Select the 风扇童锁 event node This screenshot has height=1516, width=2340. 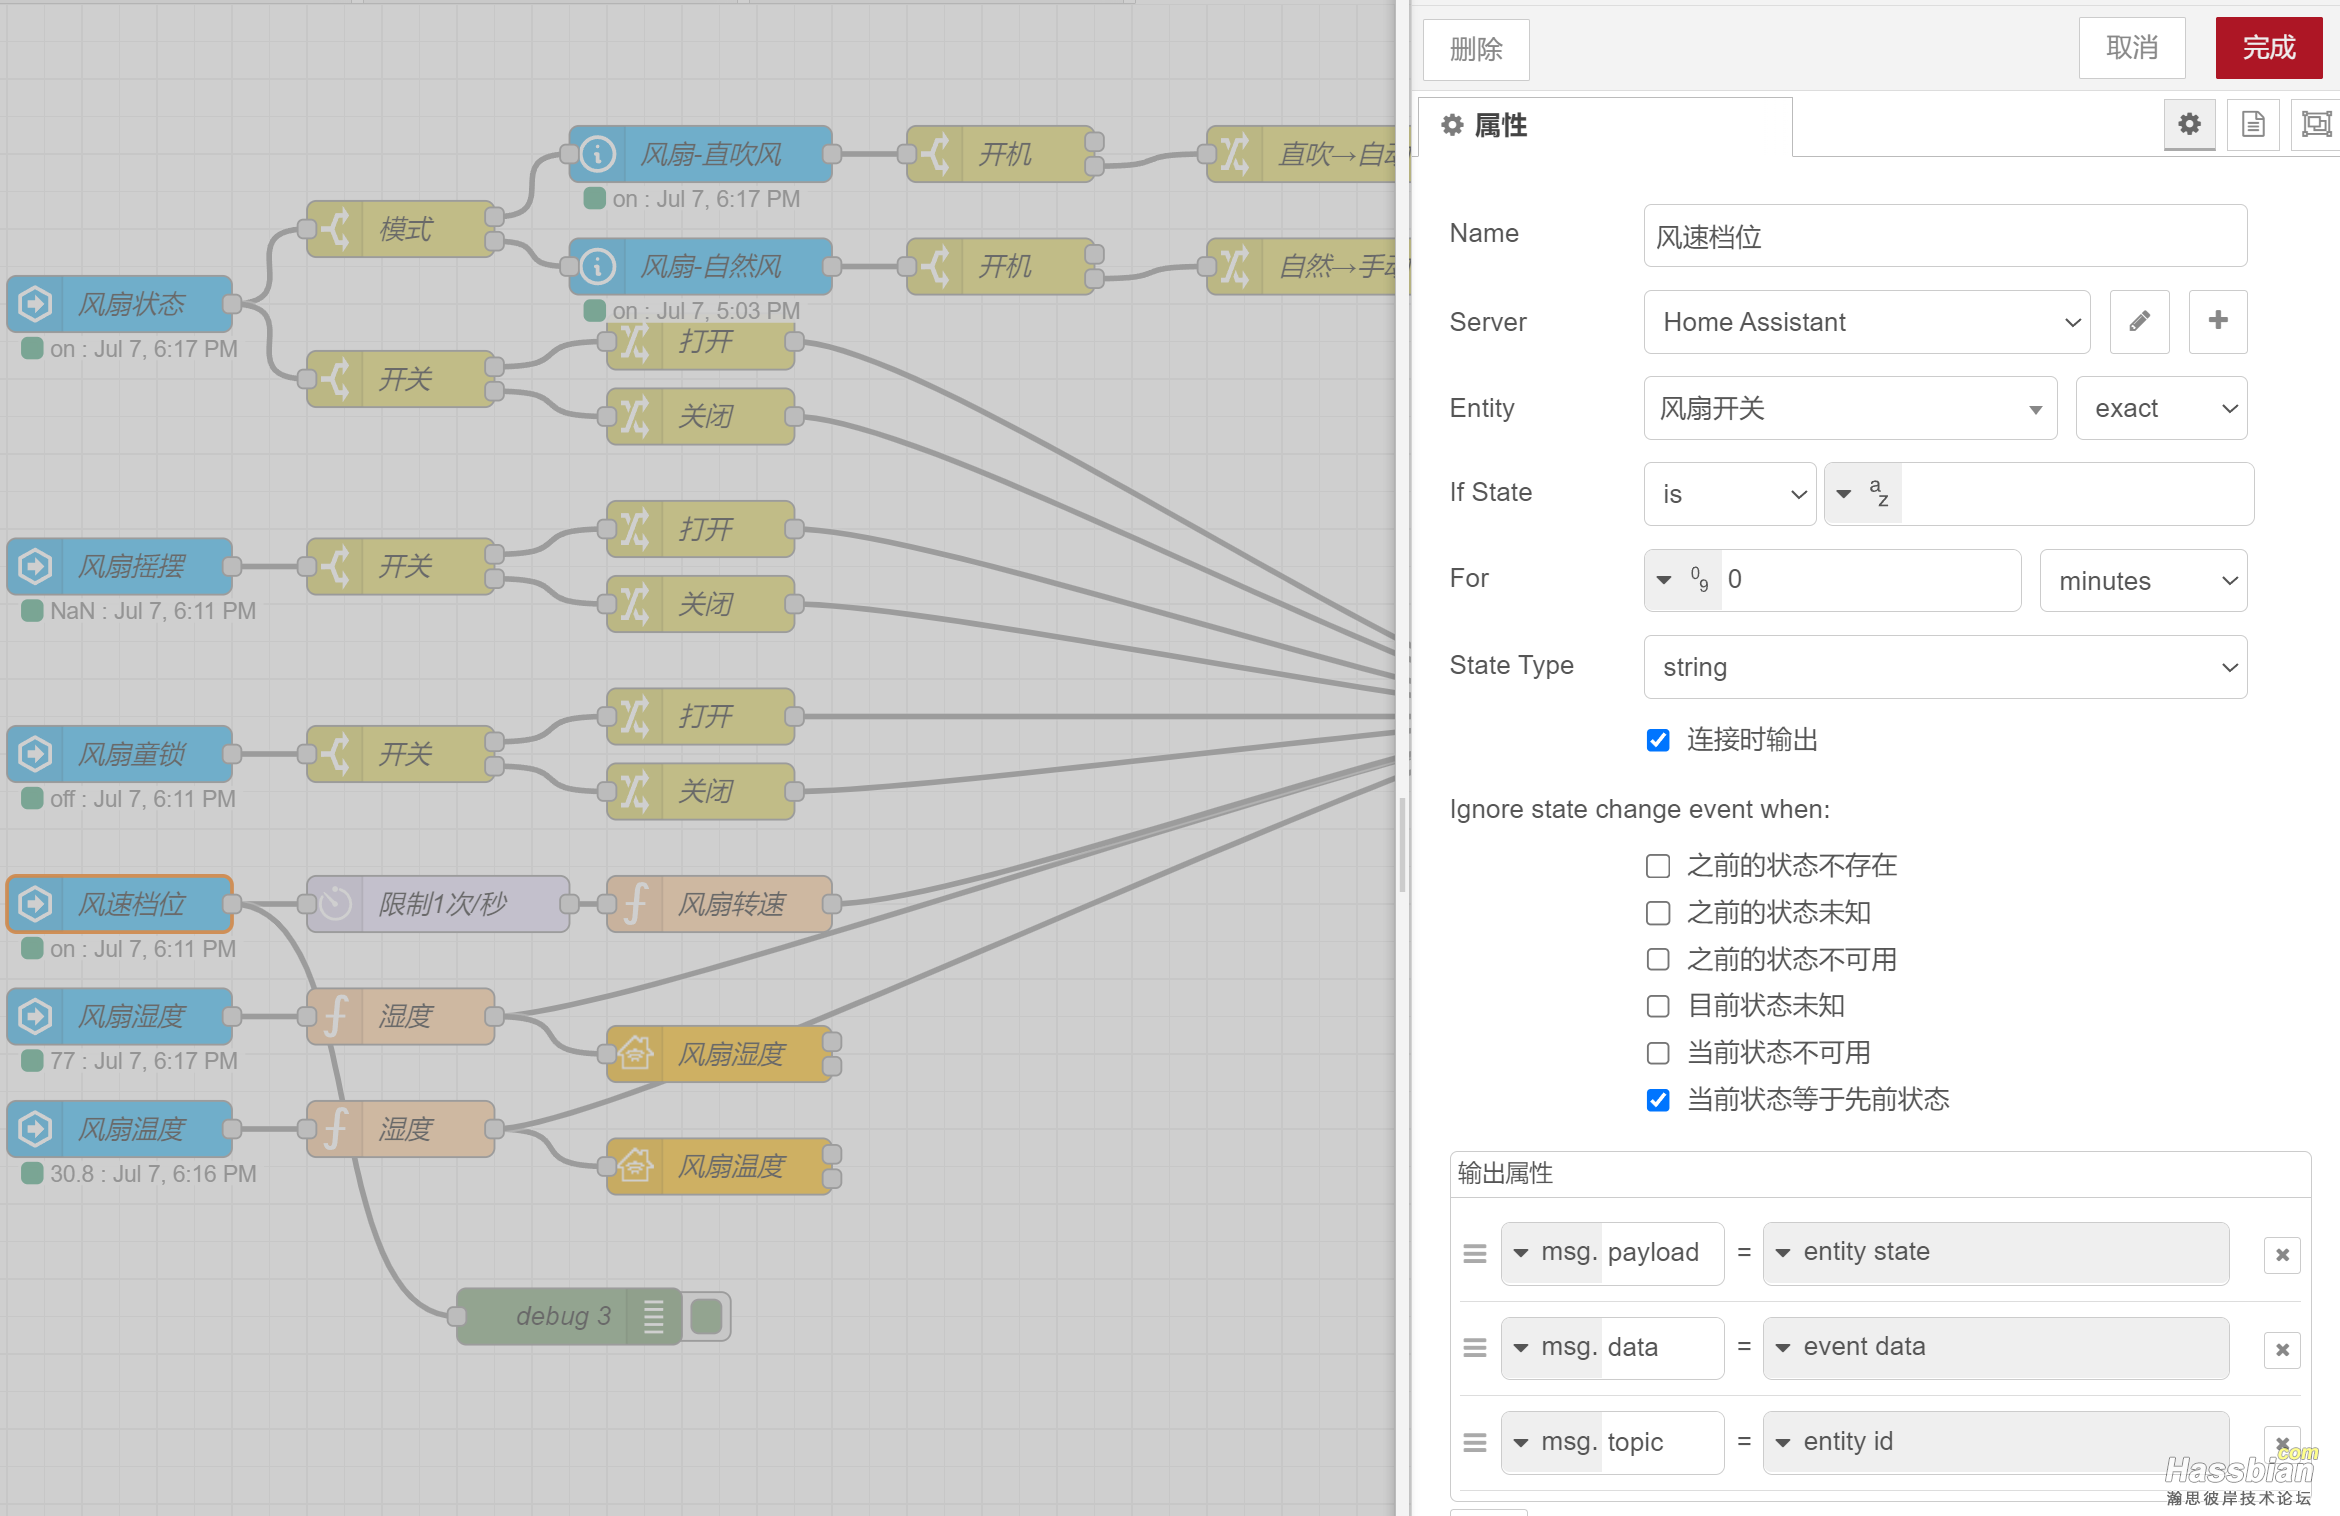(x=120, y=754)
